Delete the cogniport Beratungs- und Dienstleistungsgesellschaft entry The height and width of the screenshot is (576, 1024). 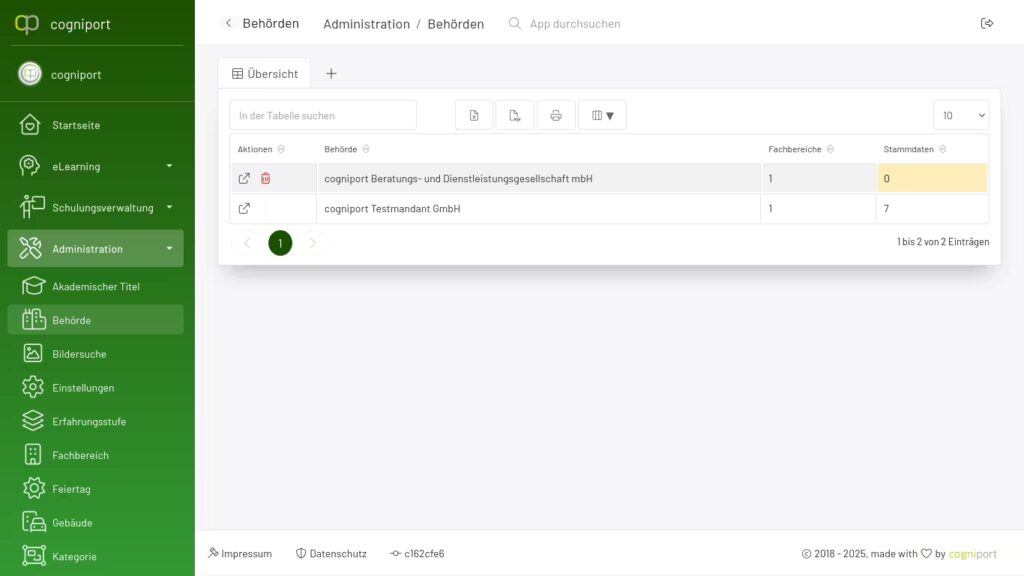point(266,179)
